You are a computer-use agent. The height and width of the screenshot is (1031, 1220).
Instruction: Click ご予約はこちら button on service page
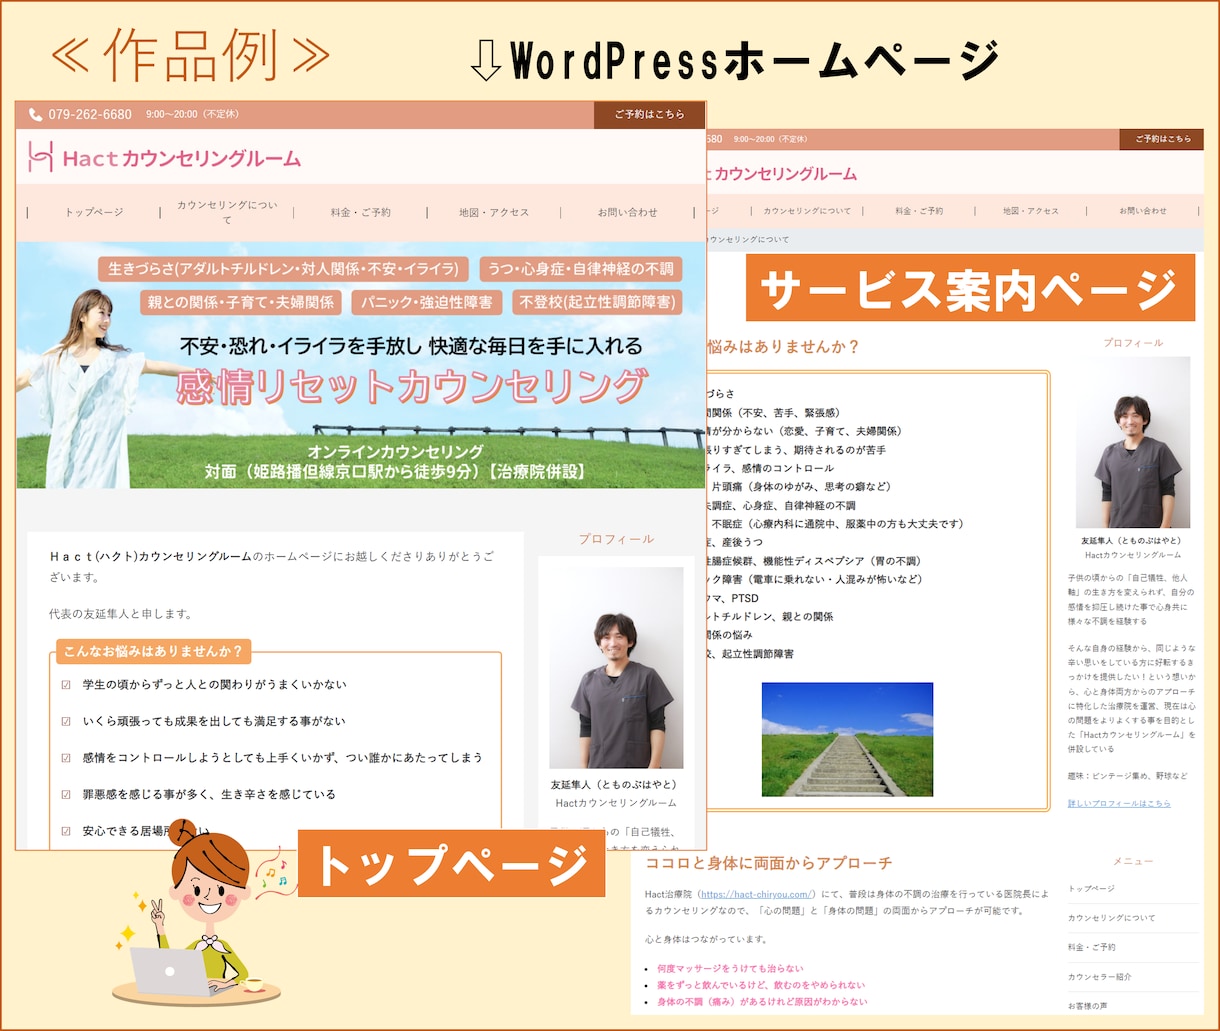point(1162,139)
